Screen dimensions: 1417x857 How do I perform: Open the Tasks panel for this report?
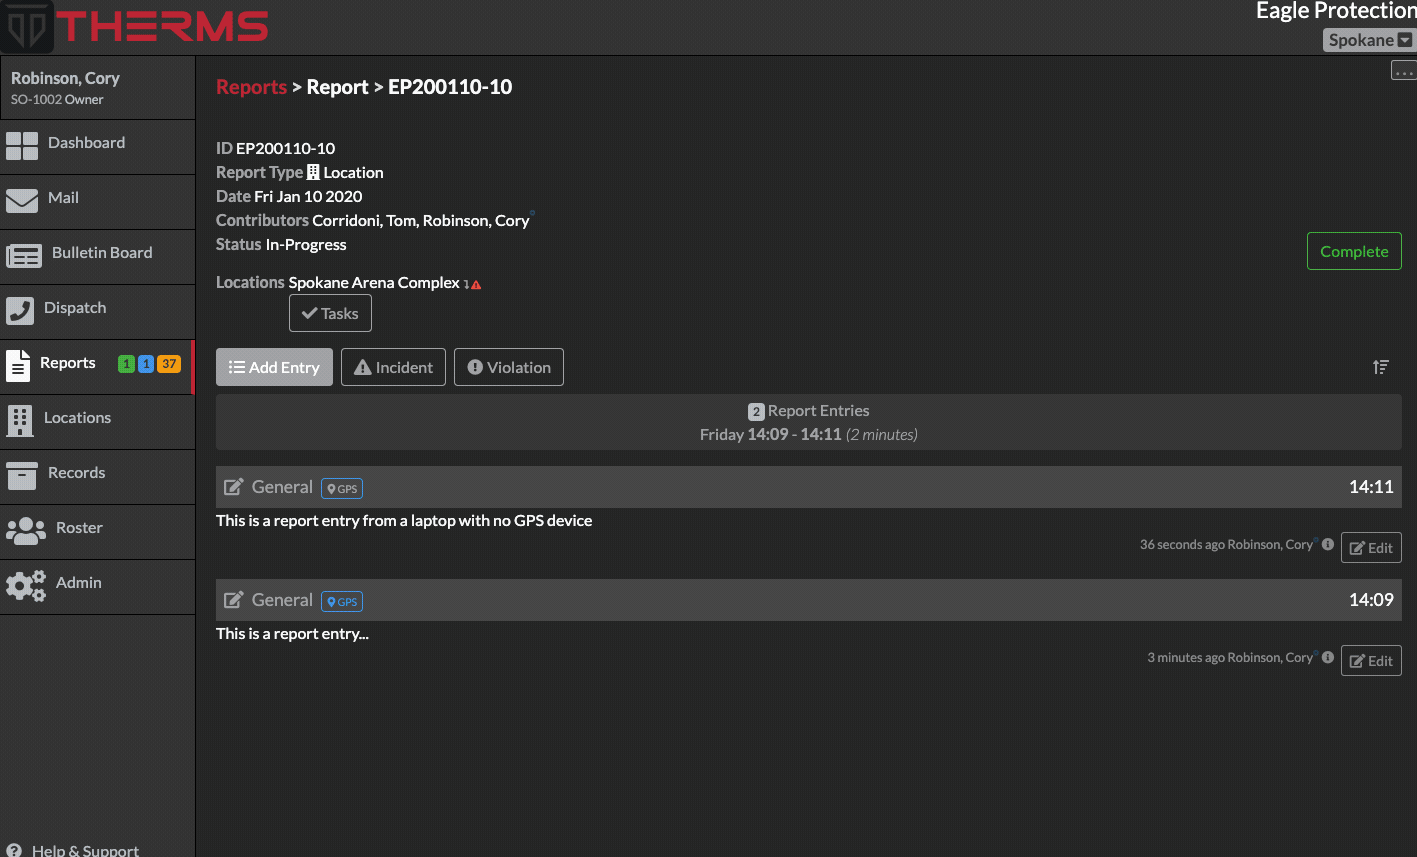click(330, 313)
